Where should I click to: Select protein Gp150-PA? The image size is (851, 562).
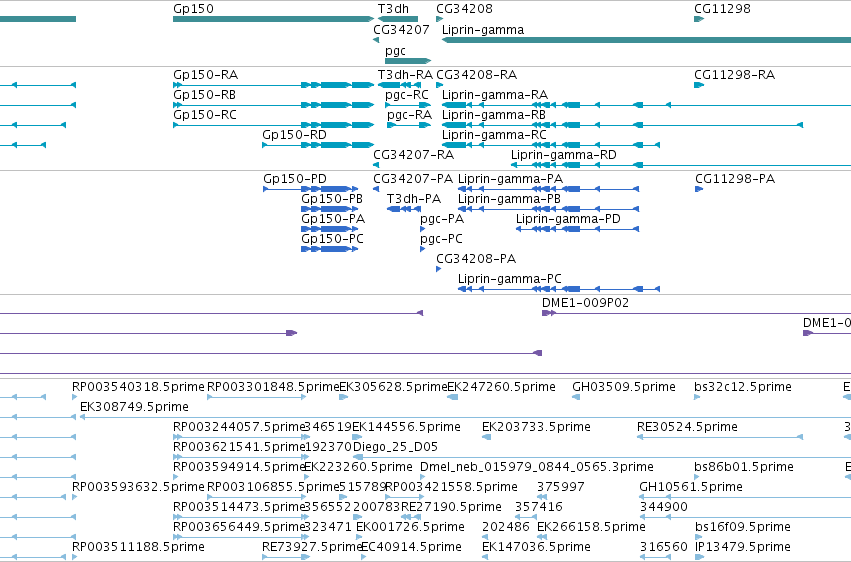click(x=329, y=229)
